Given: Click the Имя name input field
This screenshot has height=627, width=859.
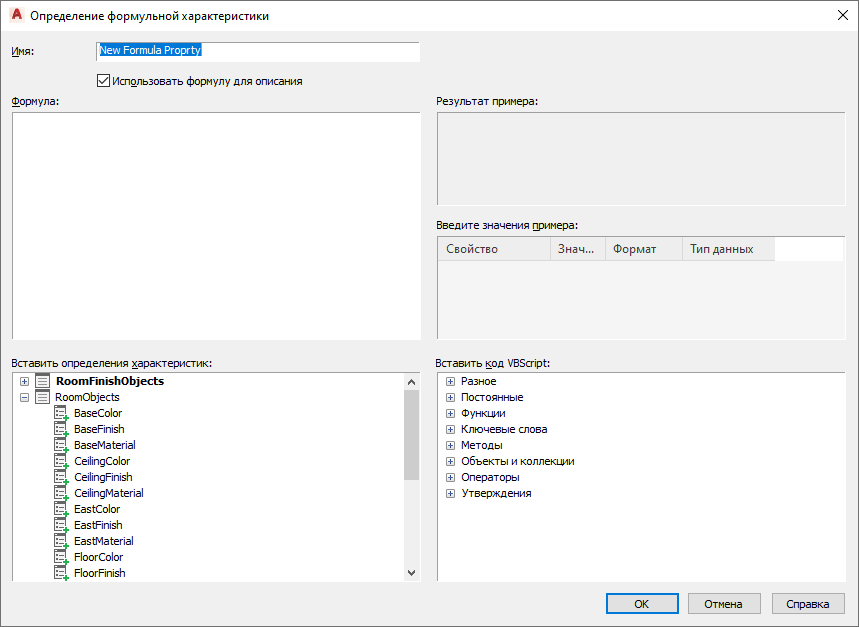Looking at the screenshot, I should (257, 50).
